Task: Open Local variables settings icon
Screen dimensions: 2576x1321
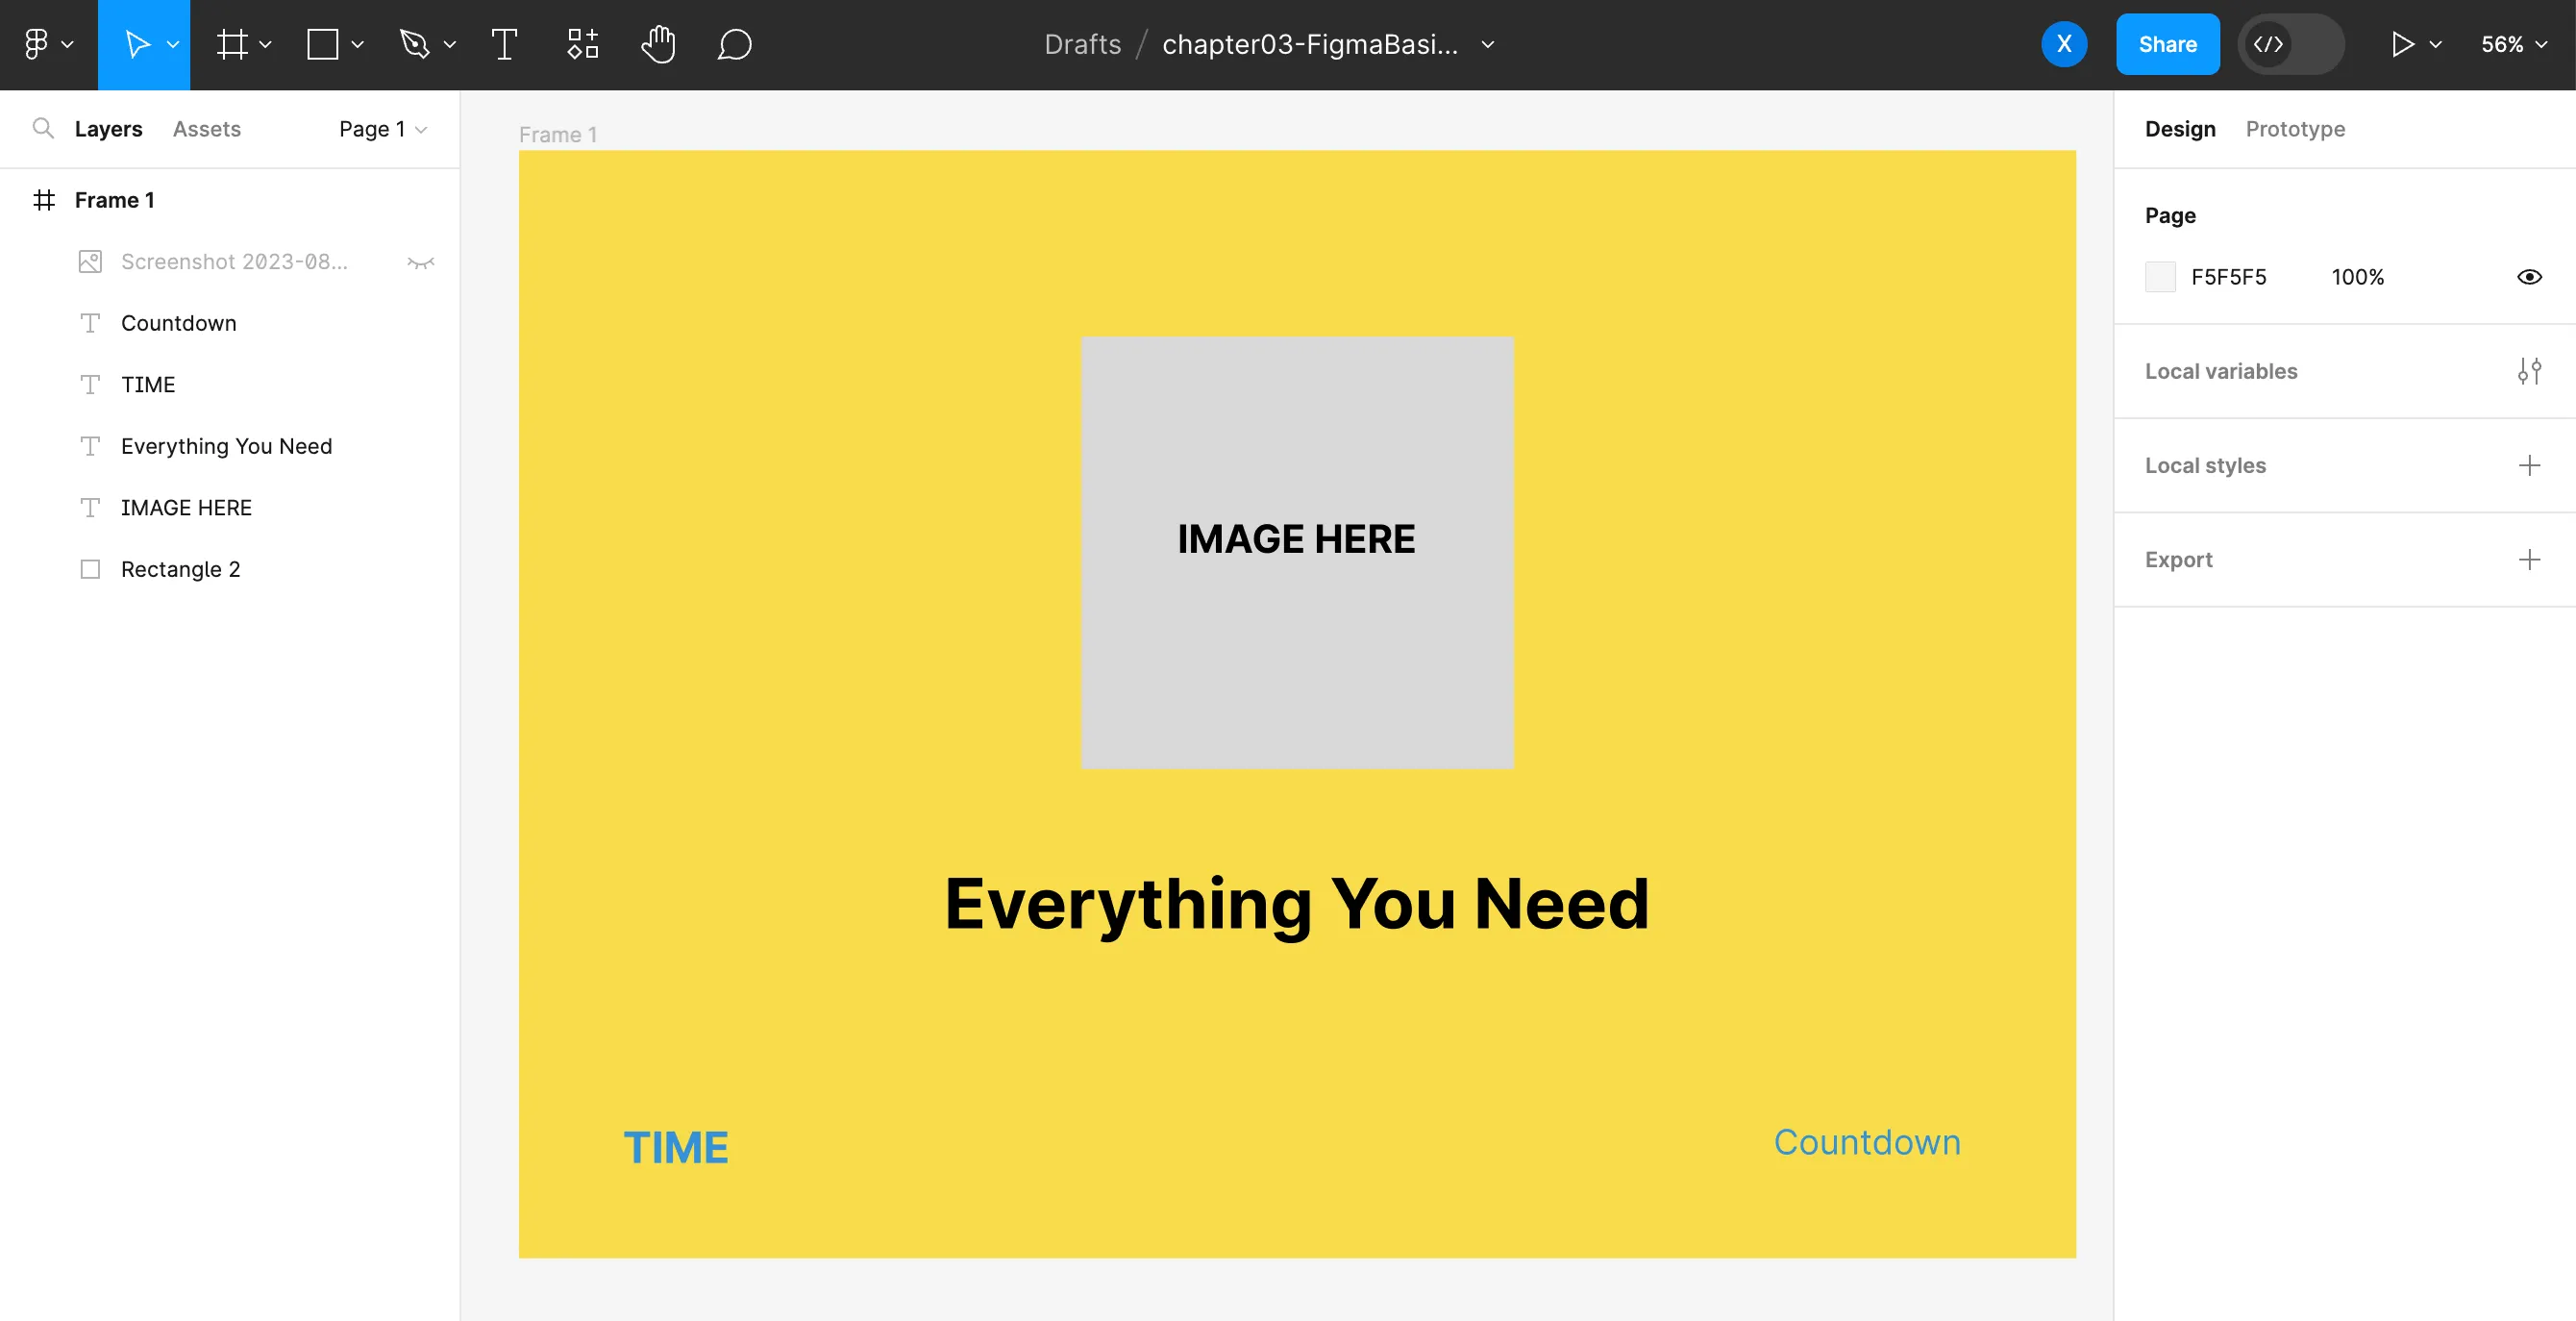Action: [2528, 371]
